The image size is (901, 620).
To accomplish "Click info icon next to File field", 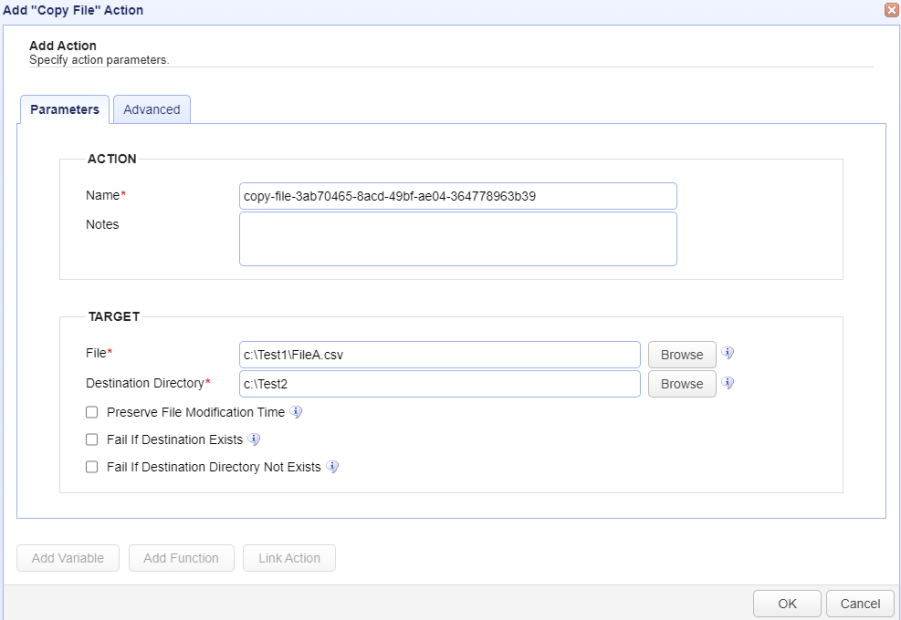I will coord(727,353).
